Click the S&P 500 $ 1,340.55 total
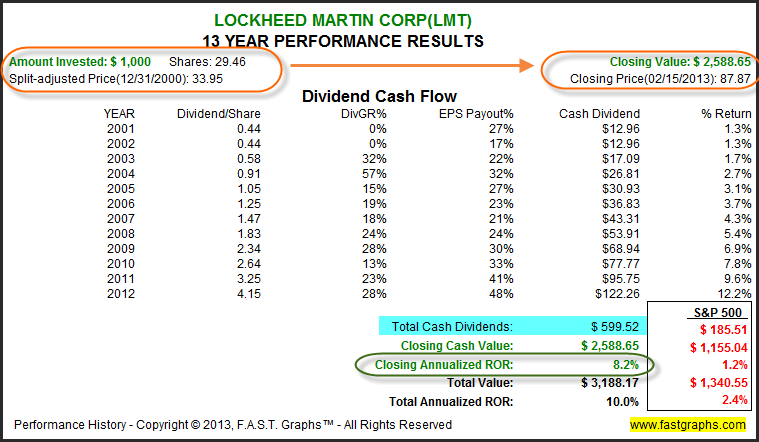Image resolution: width=759 pixels, height=442 pixels. (x=719, y=383)
